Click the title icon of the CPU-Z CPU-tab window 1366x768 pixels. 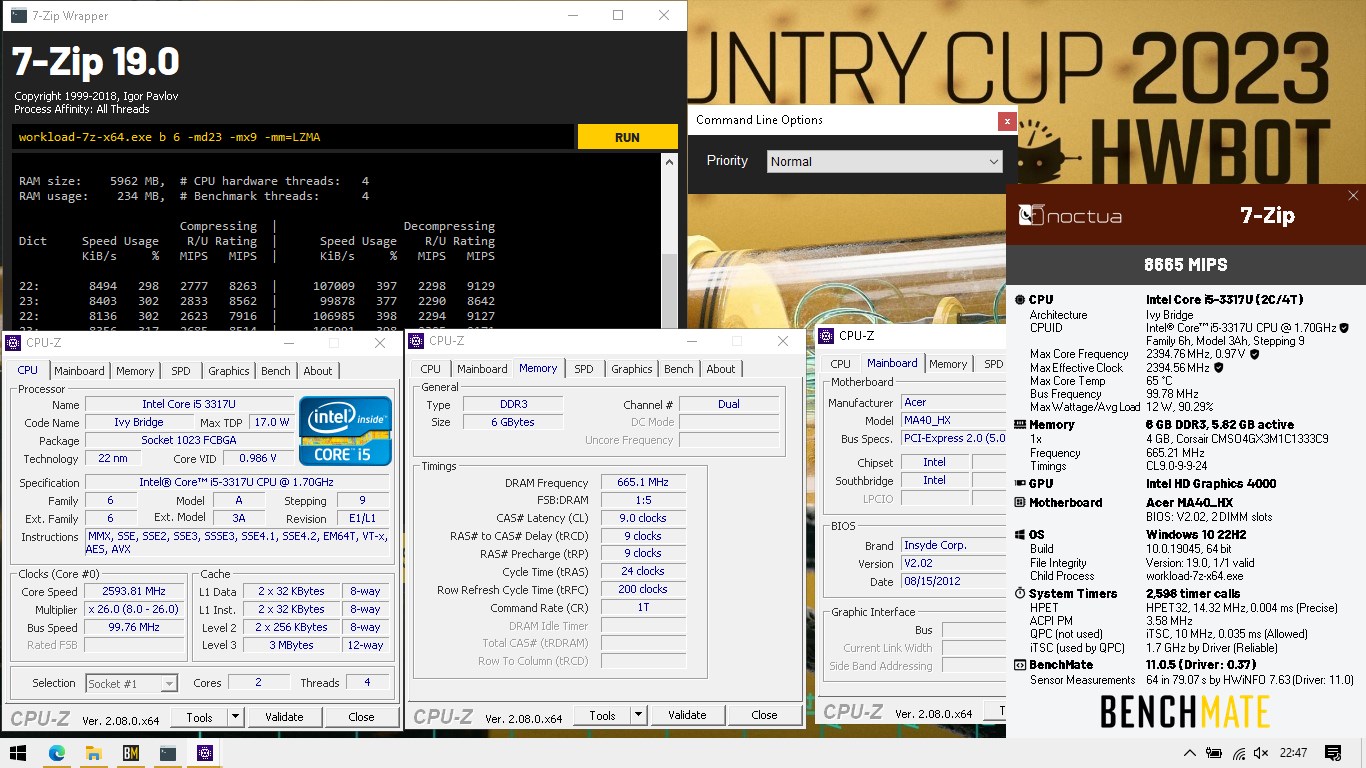coord(13,343)
